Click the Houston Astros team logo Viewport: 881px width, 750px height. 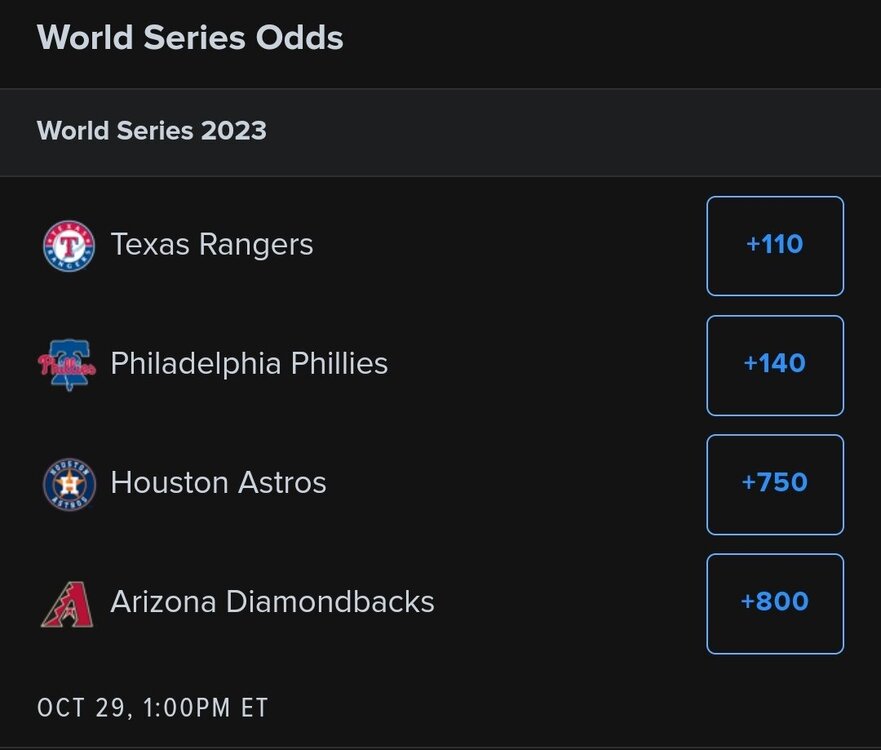(x=68, y=484)
